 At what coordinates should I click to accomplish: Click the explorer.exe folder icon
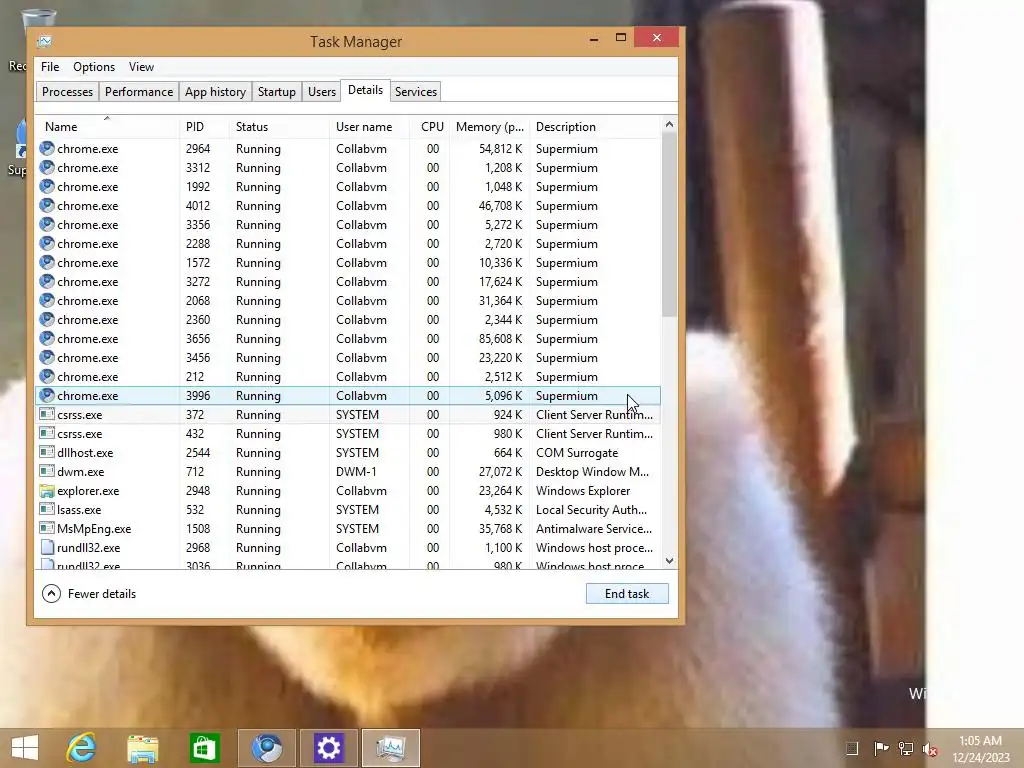(x=47, y=490)
